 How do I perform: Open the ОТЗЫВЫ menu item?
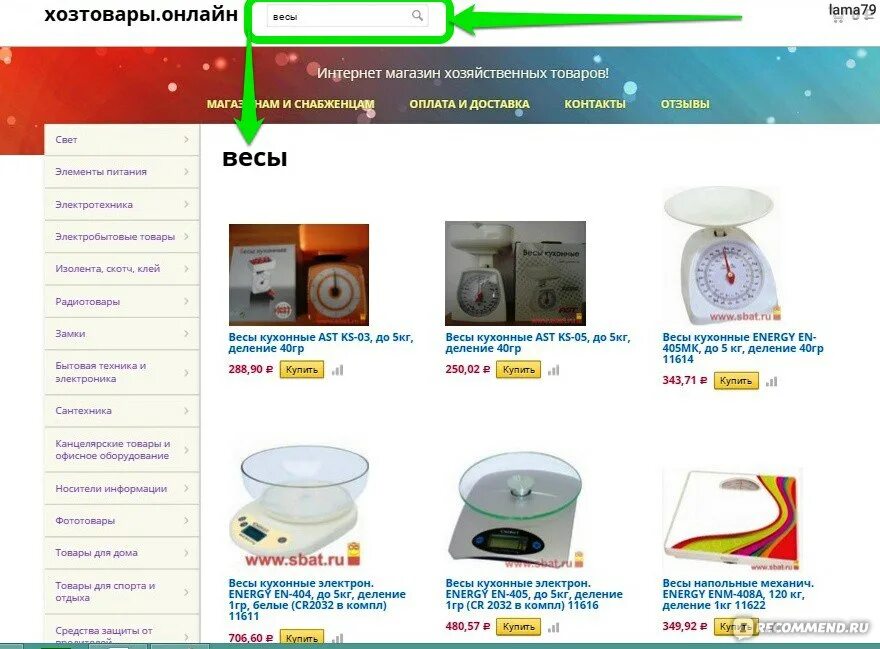coord(685,104)
